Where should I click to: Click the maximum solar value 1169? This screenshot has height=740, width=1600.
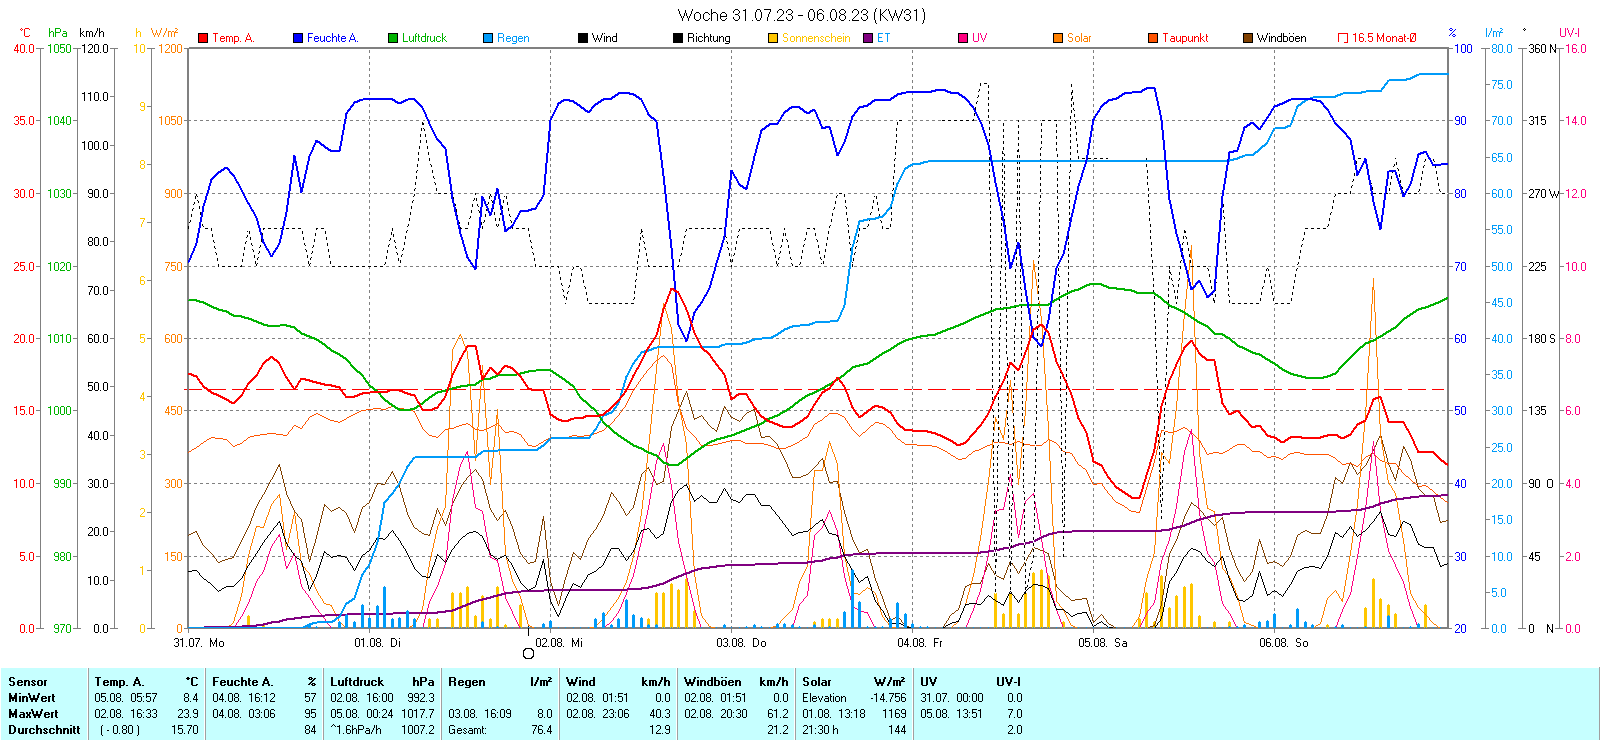[895, 714]
